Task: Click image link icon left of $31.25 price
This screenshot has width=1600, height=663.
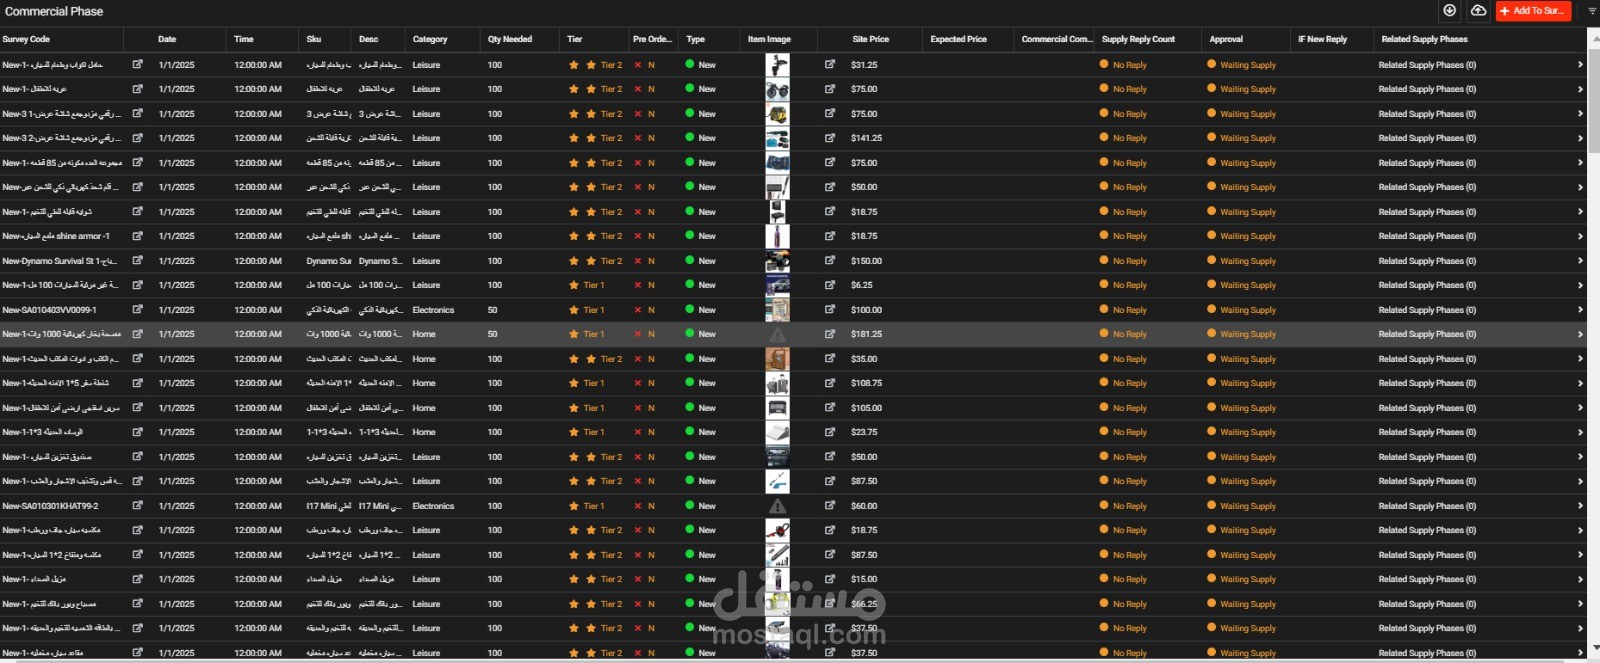Action: (x=830, y=64)
